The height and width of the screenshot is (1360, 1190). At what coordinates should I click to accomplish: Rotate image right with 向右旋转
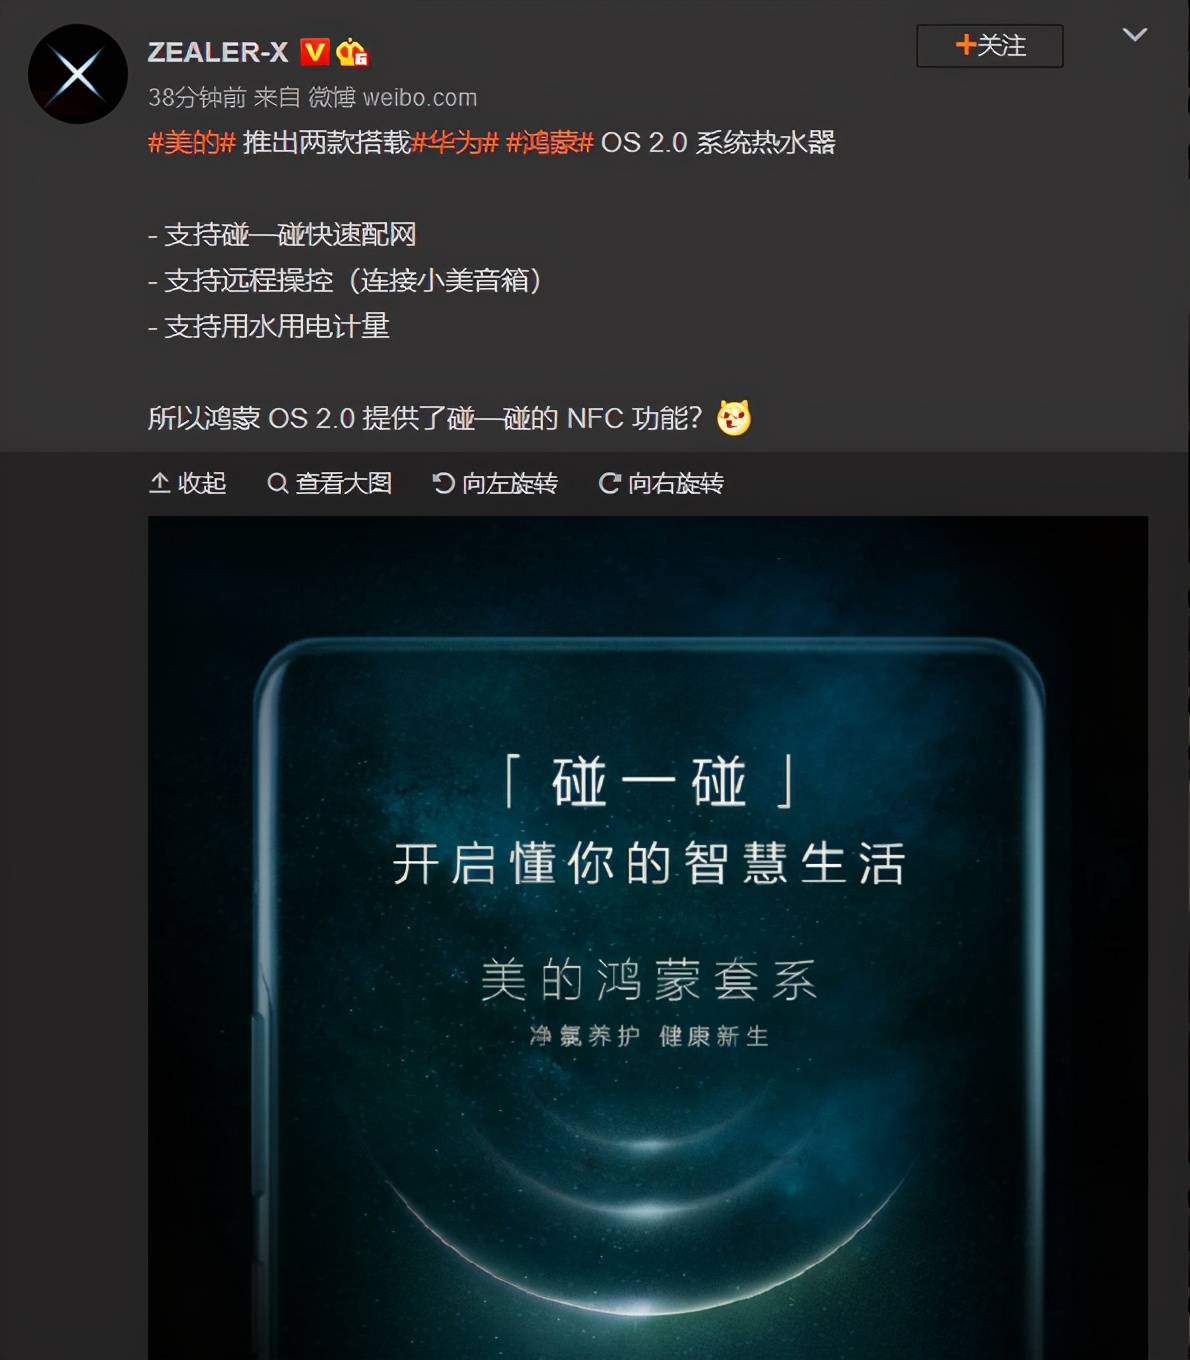pos(661,484)
